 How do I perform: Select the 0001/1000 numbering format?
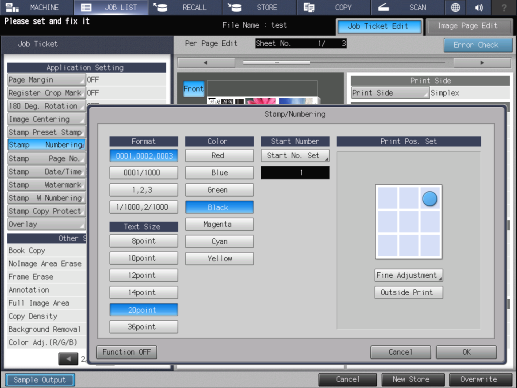[x=143, y=173]
